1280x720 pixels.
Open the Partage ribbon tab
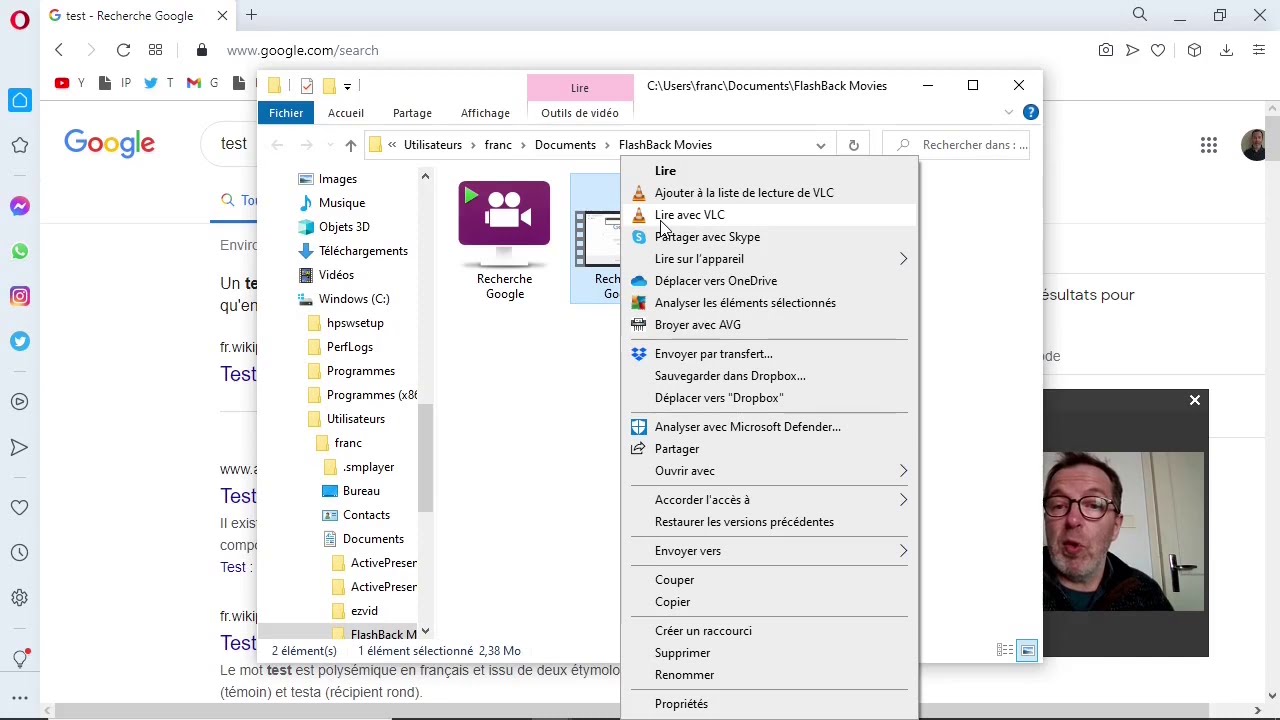click(x=412, y=113)
